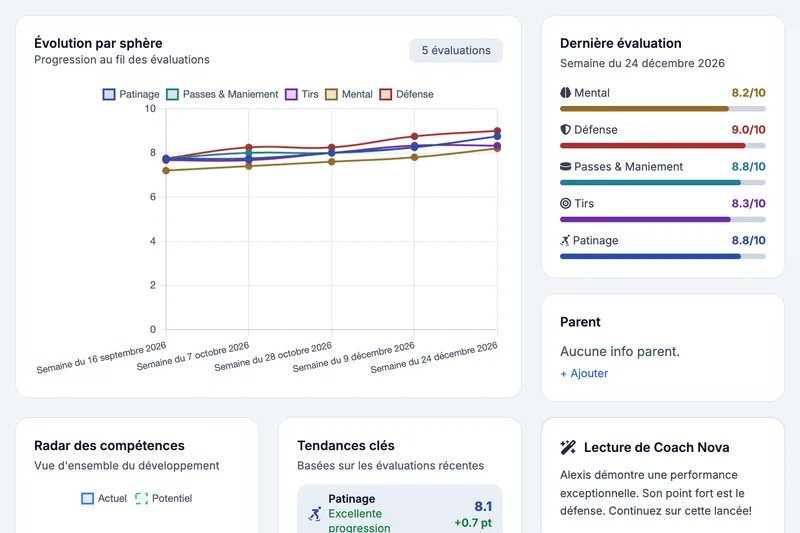Screen dimensions: 800x533
Task: Click the Patinage 8.8/10 progress bar
Action: tap(663, 257)
